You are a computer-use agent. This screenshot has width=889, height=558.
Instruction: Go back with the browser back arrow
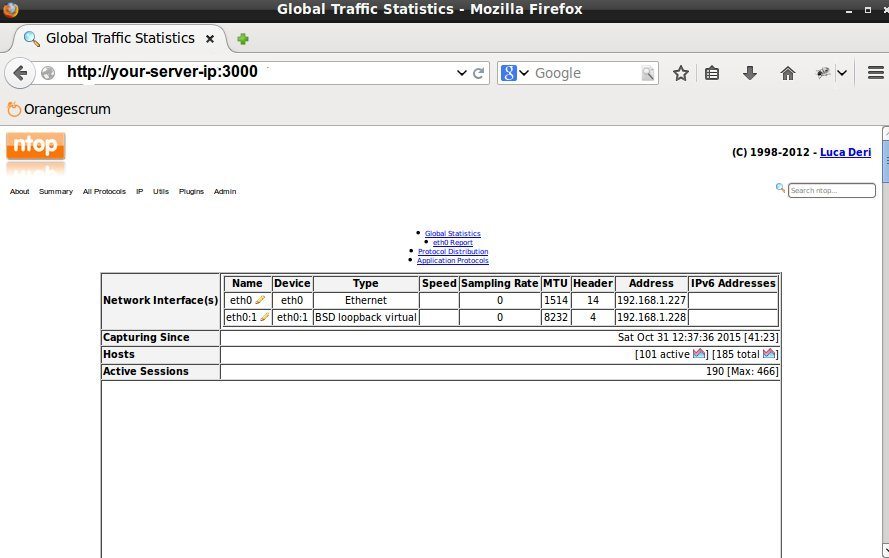click(20, 73)
